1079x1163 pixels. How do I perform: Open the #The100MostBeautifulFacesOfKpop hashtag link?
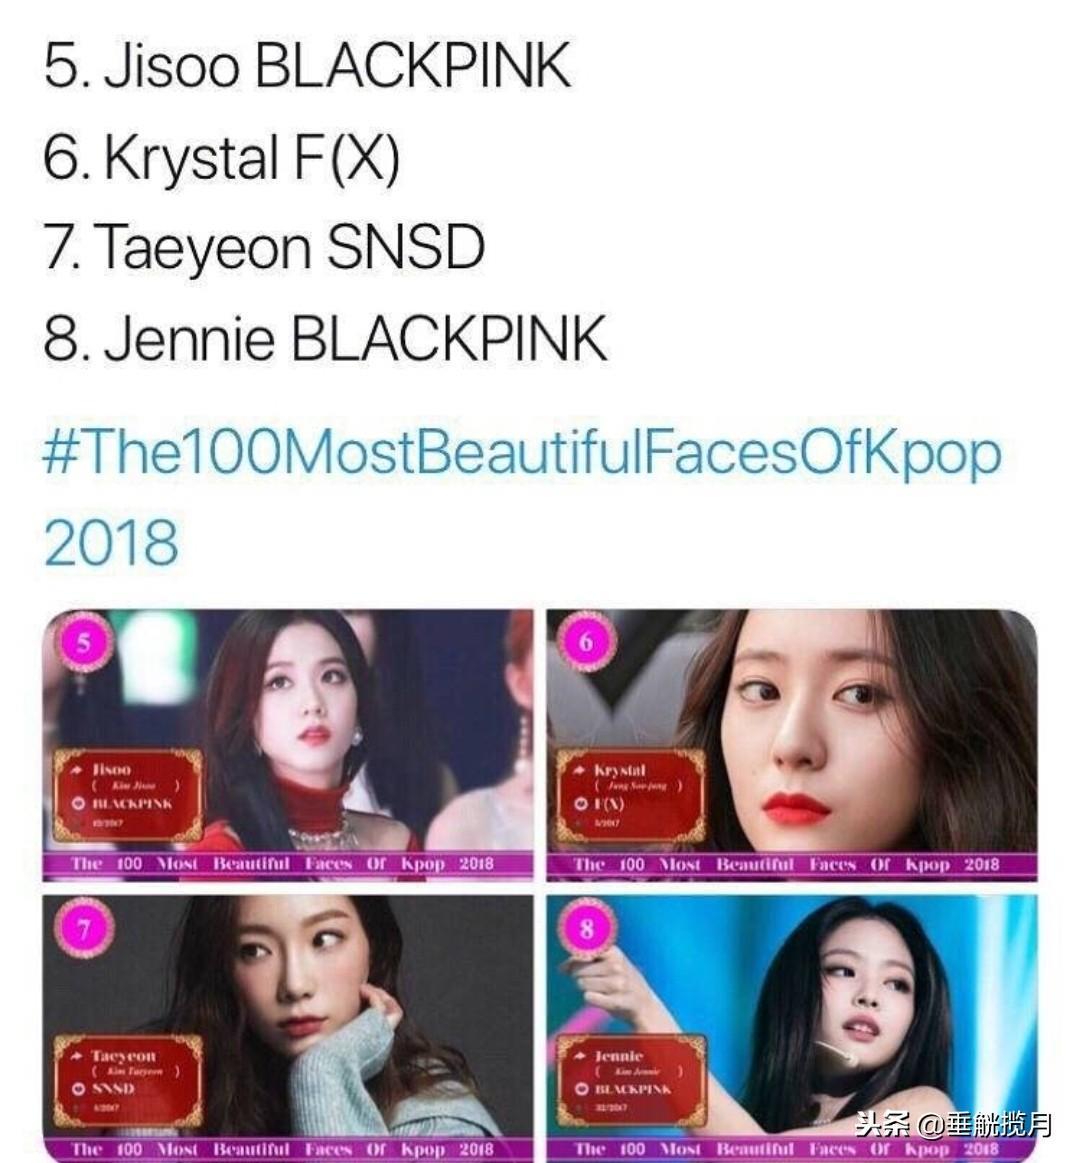[522, 455]
